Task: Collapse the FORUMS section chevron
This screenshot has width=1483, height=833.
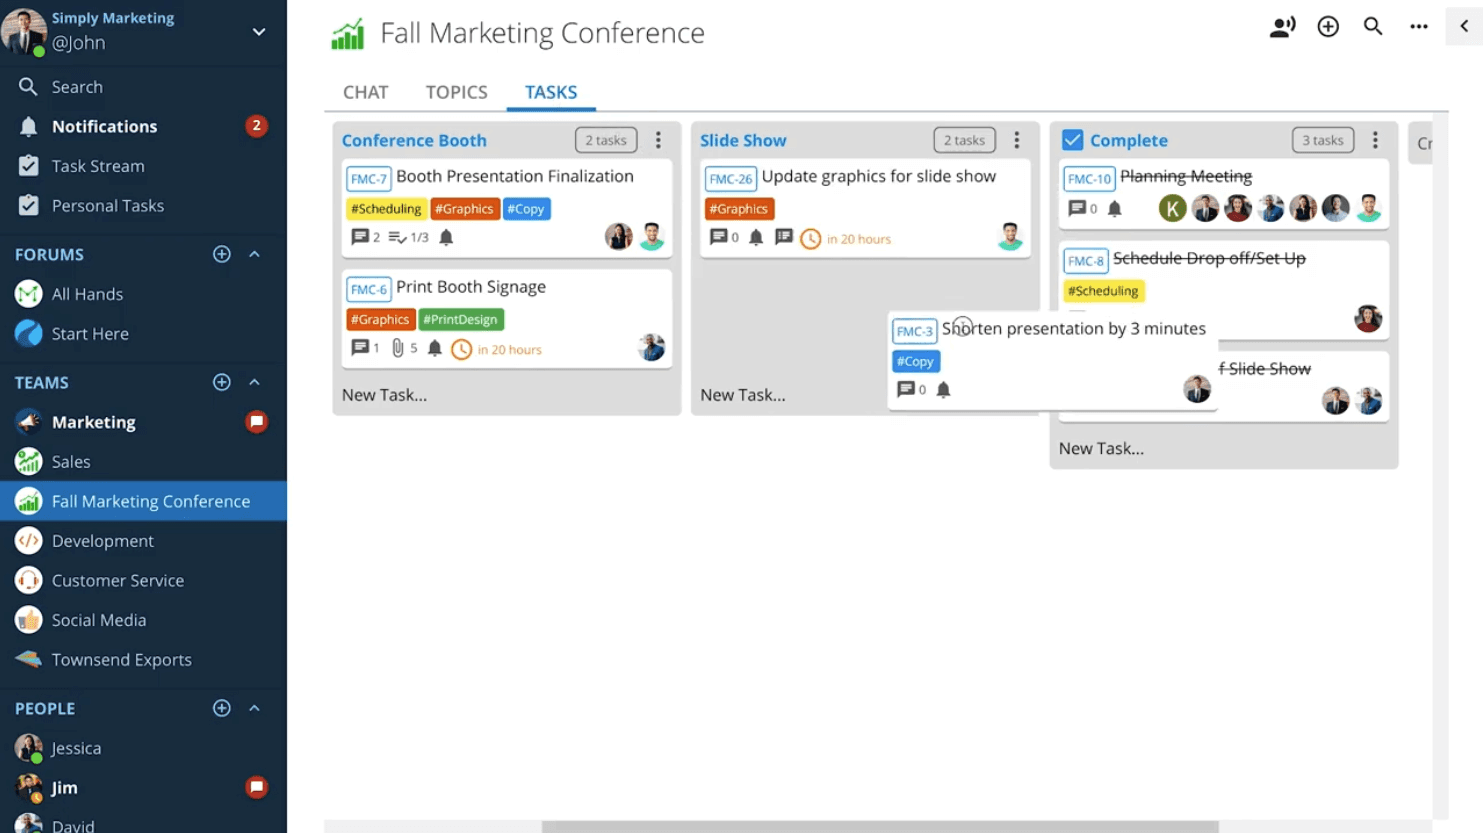Action: pos(256,255)
